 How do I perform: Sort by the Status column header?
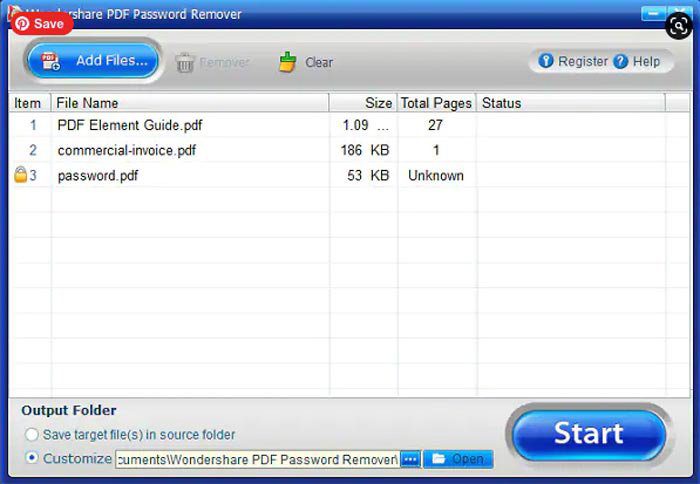[x=571, y=103]
